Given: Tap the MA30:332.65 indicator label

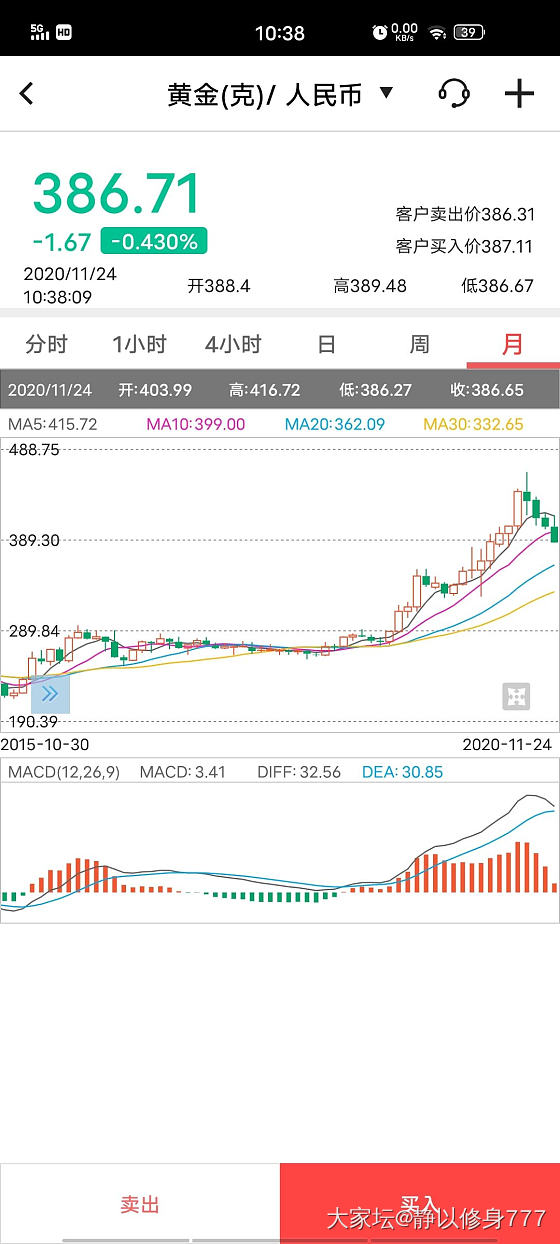Looking at the screenshot, I should (473, 424).
